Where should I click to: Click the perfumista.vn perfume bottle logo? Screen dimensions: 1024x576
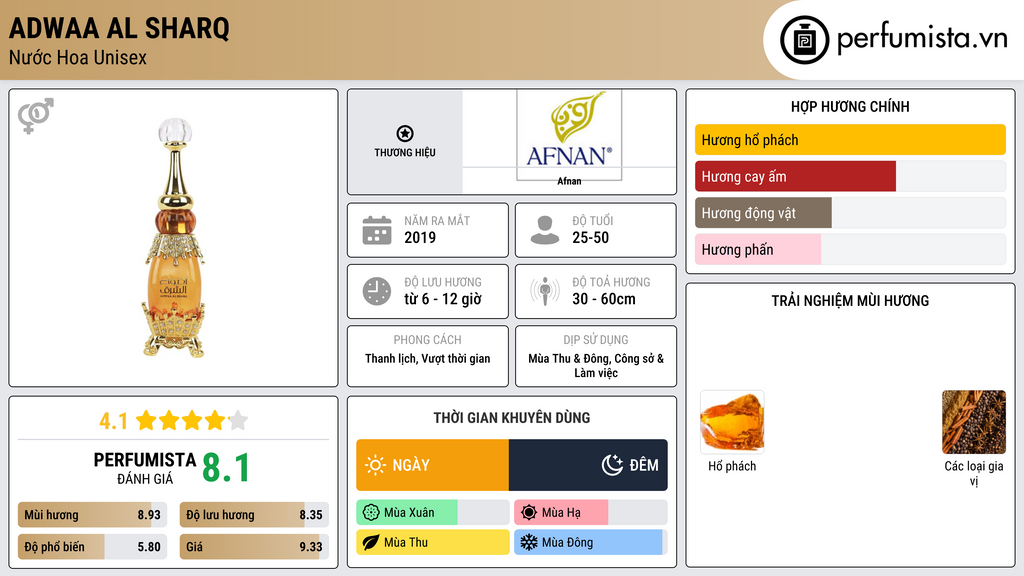coord(803,40)
